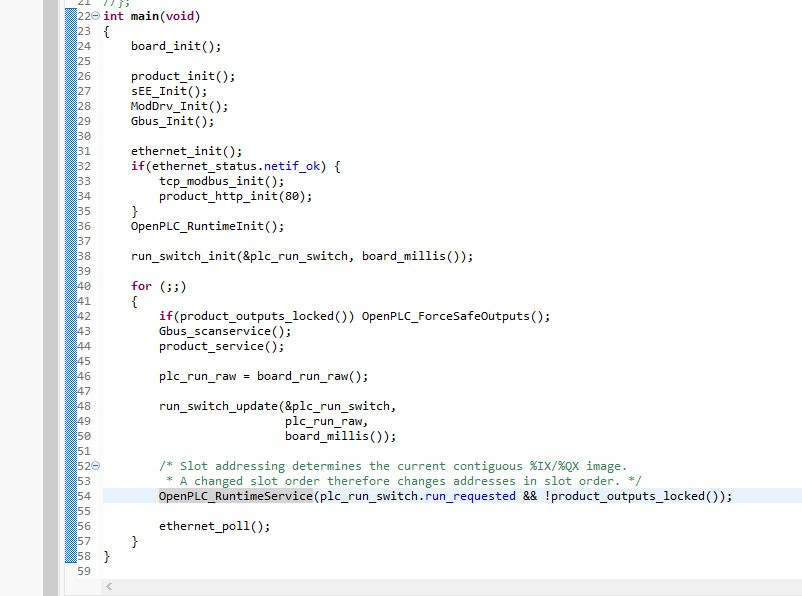Click the closing brace on line 58
The width and height of the screenshot is (802, 596).
(106, 556)
